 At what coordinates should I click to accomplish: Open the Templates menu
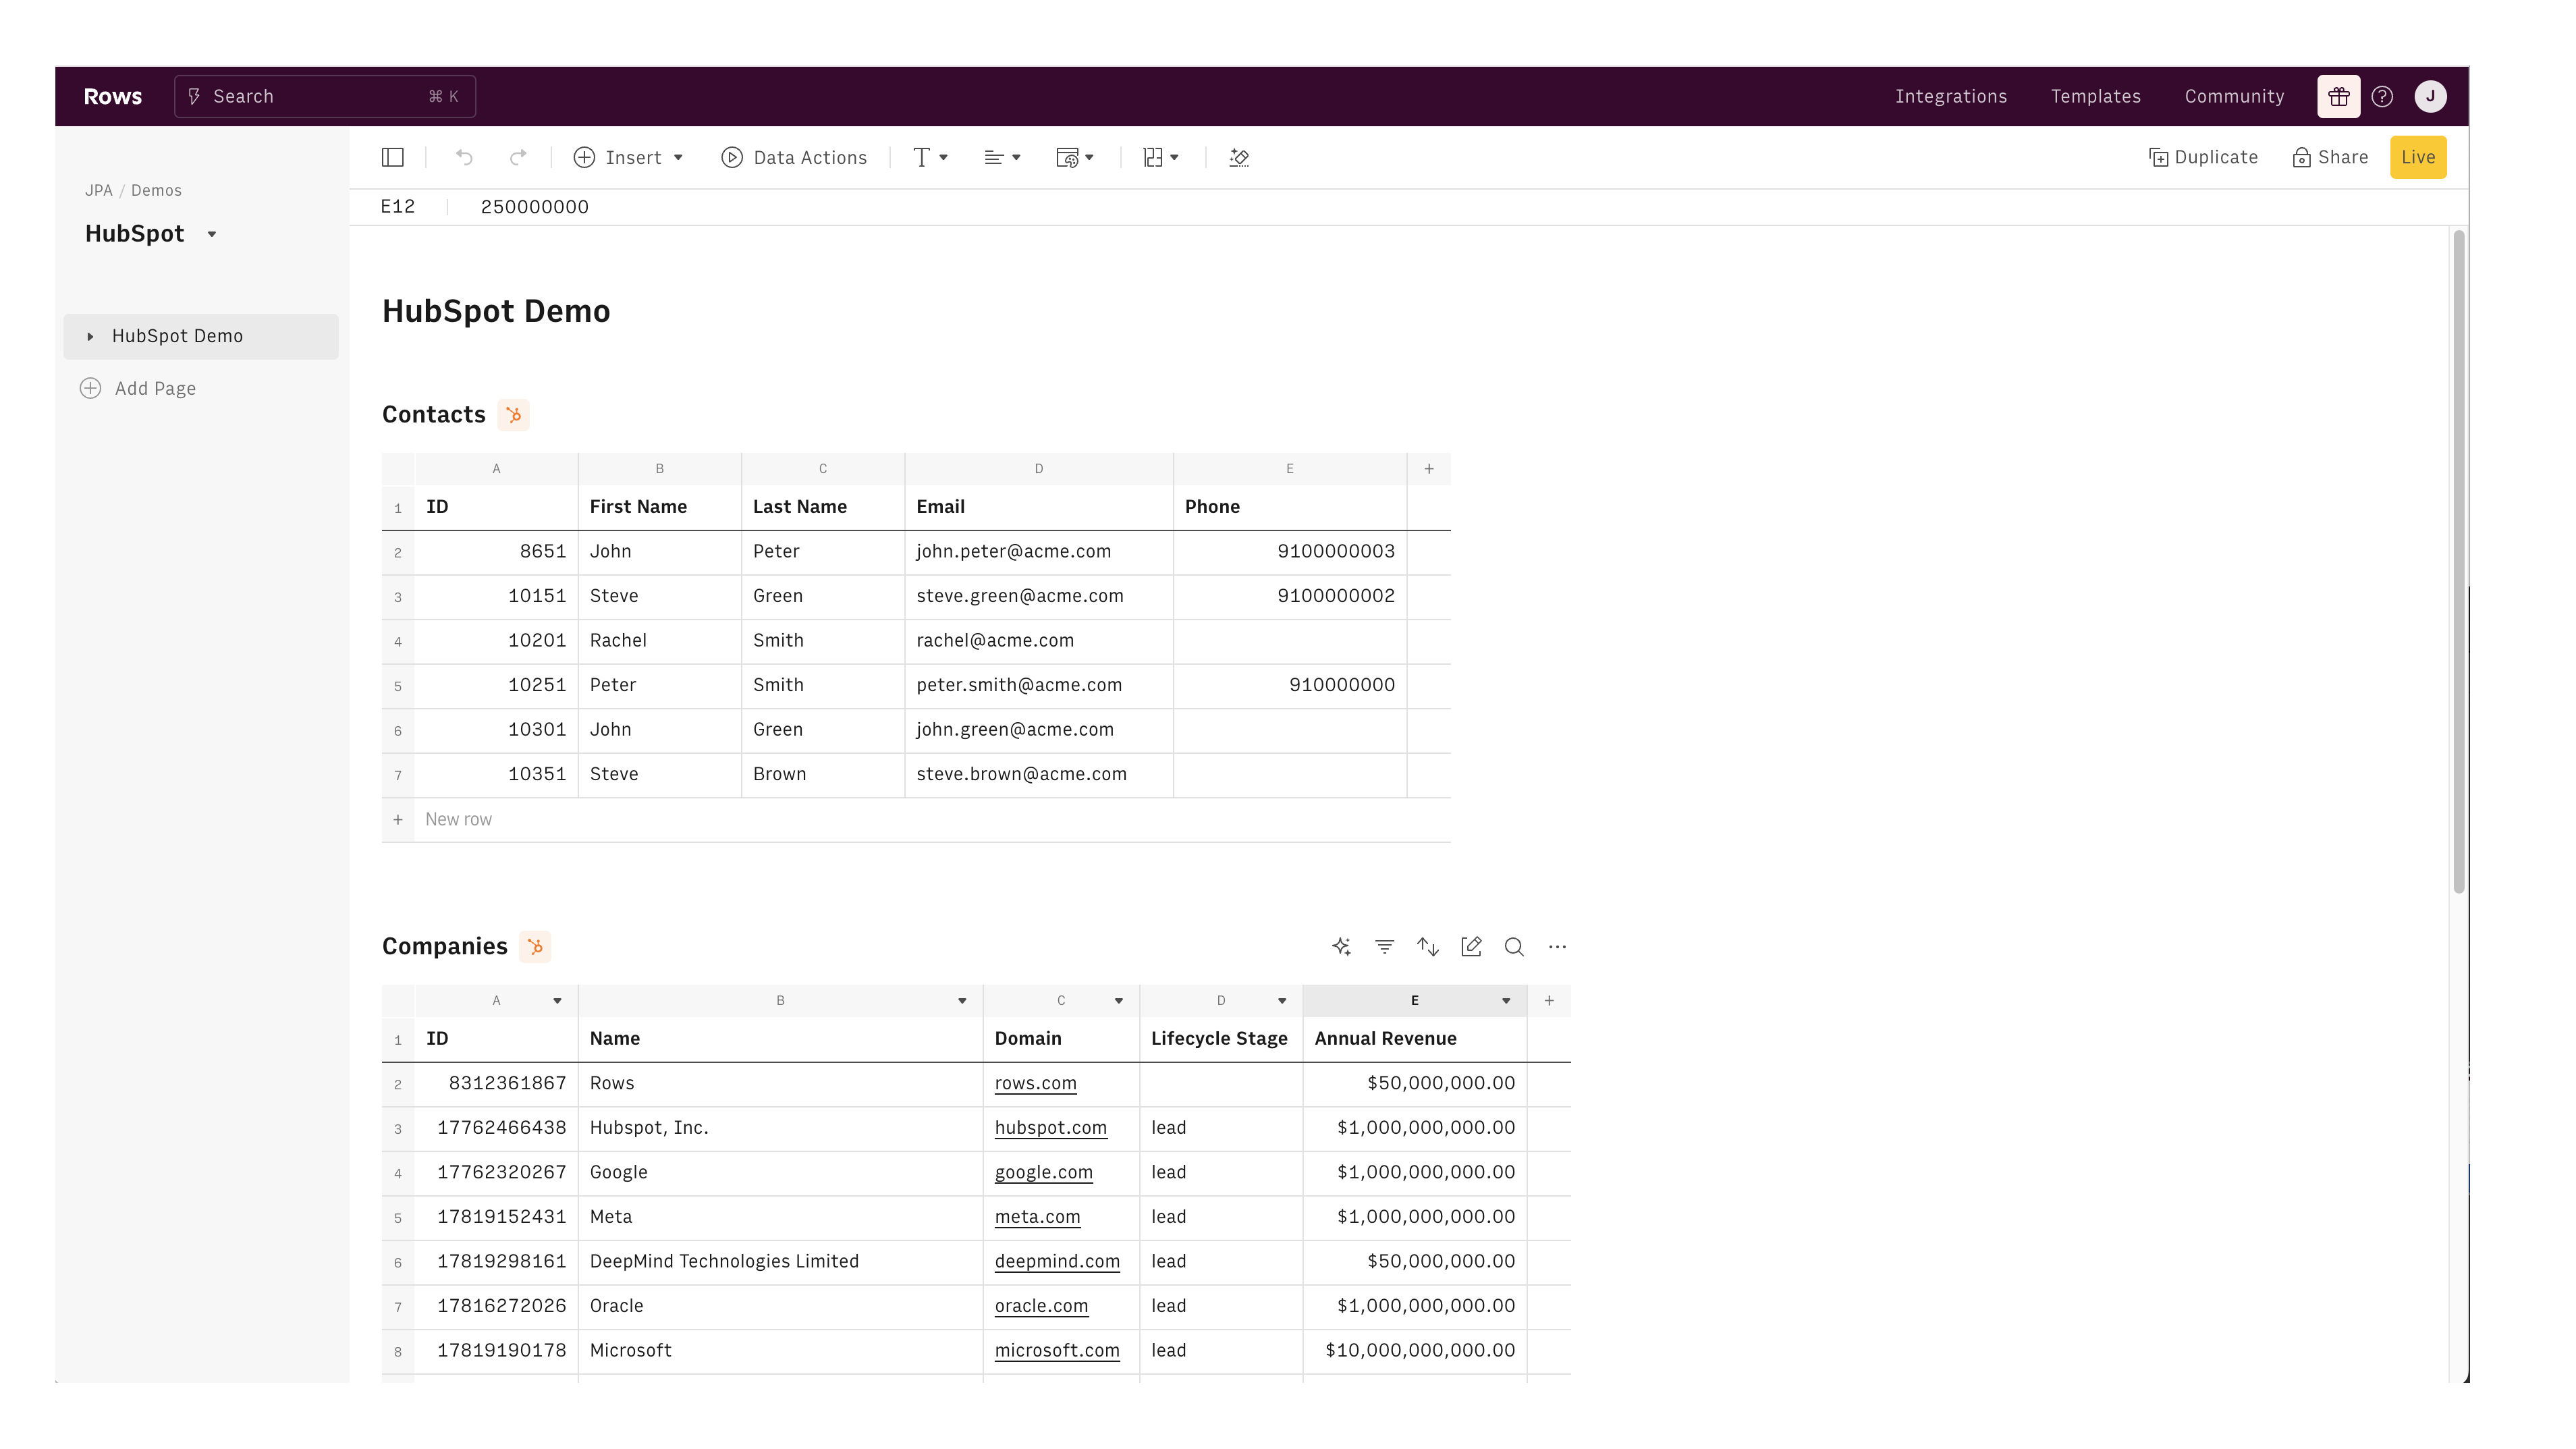coord(2095,96)
